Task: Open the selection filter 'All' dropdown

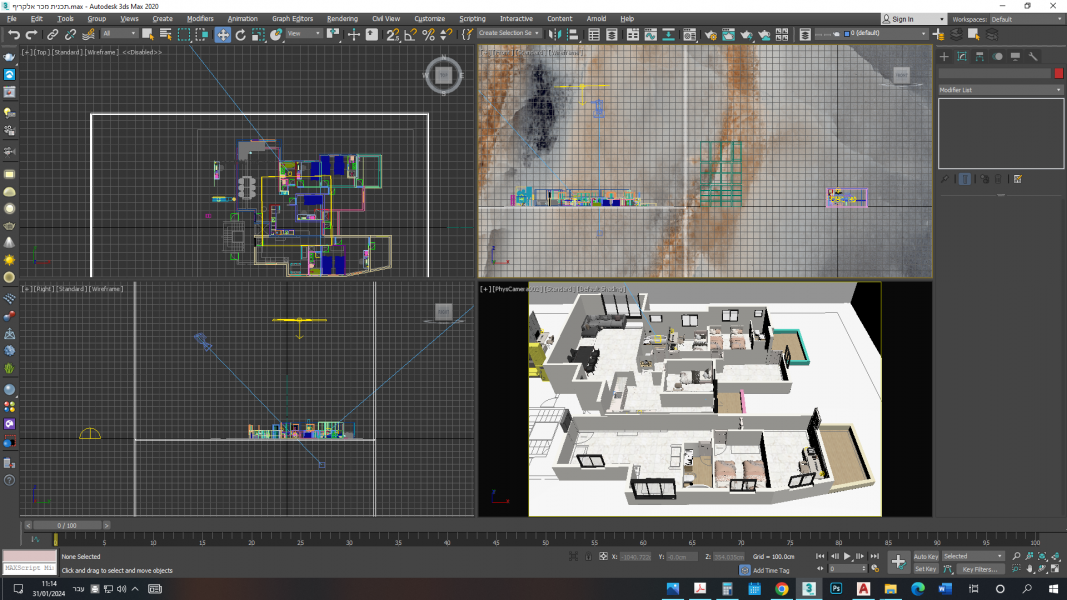Action: 120,34
